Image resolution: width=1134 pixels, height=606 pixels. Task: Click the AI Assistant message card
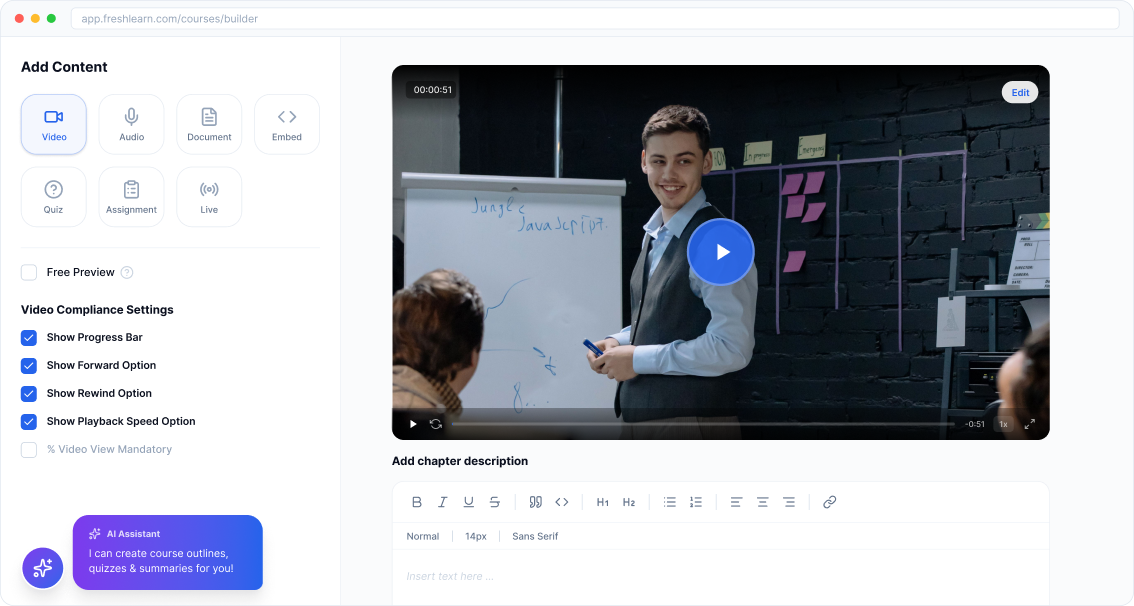(168, 552)
